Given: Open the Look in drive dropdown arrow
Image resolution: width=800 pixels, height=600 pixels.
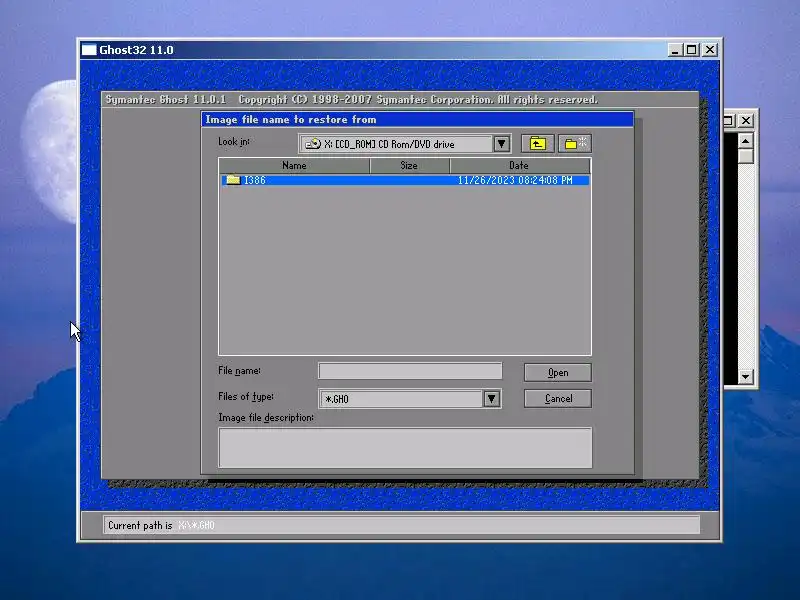Looking at the screenshot, I should 502,144.
